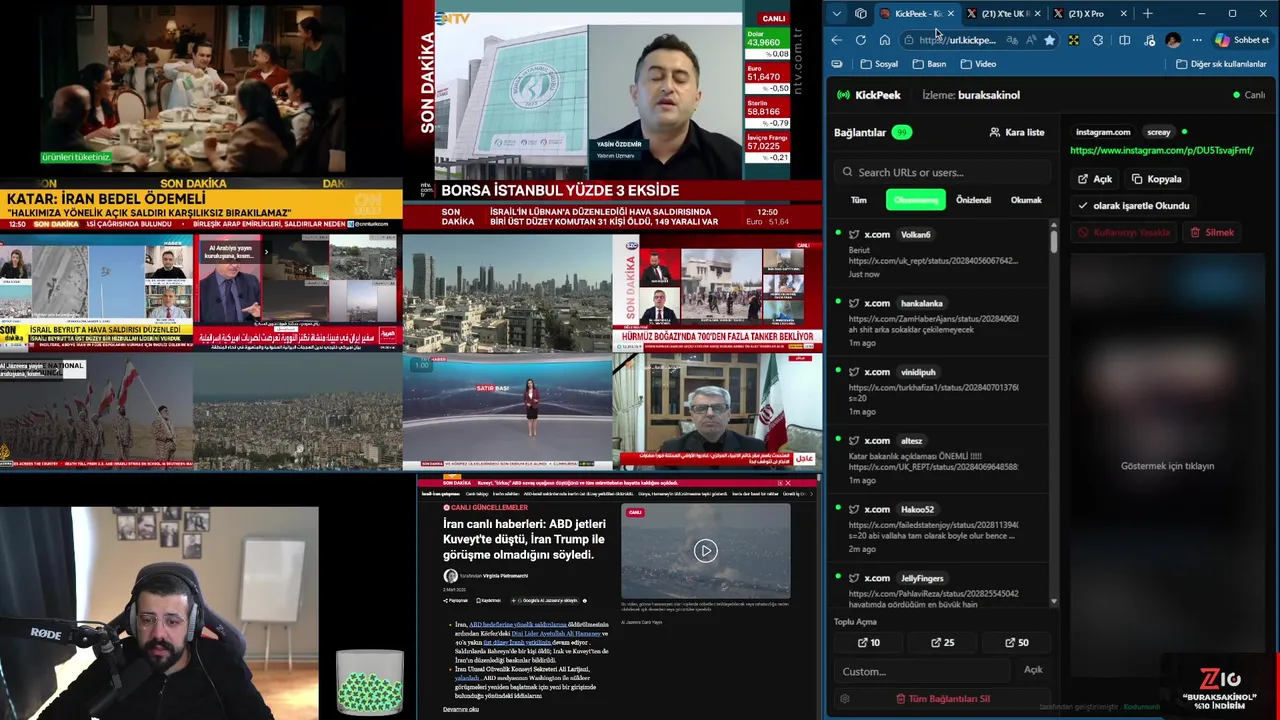Switch to the X'te UK tab
Viewport: 1280px width, 720px height.
point(1003,13)
